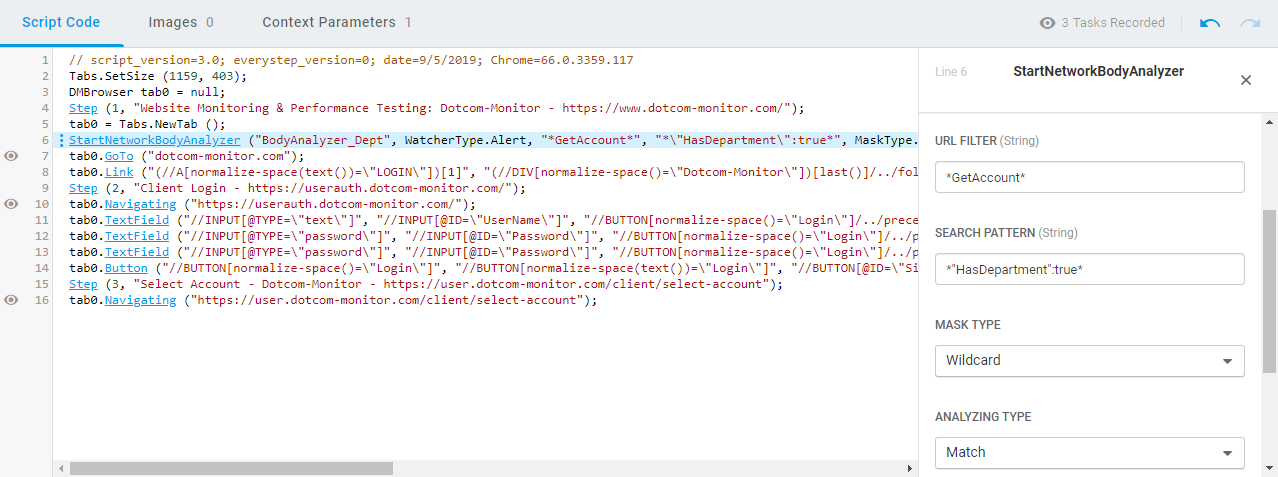Open the Context Parameters tab
Image resolution: width=1278 pixels, height=477 pixels.
(336, 22)
